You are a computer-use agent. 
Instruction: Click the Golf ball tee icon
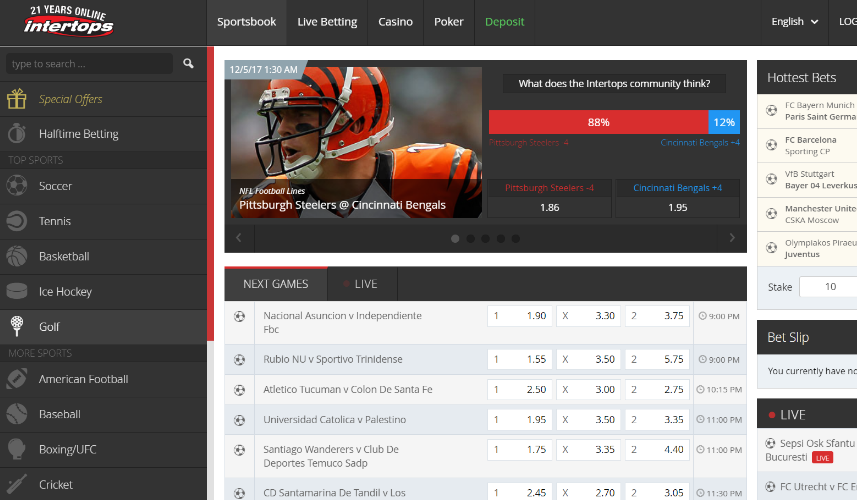click(16, 326)
